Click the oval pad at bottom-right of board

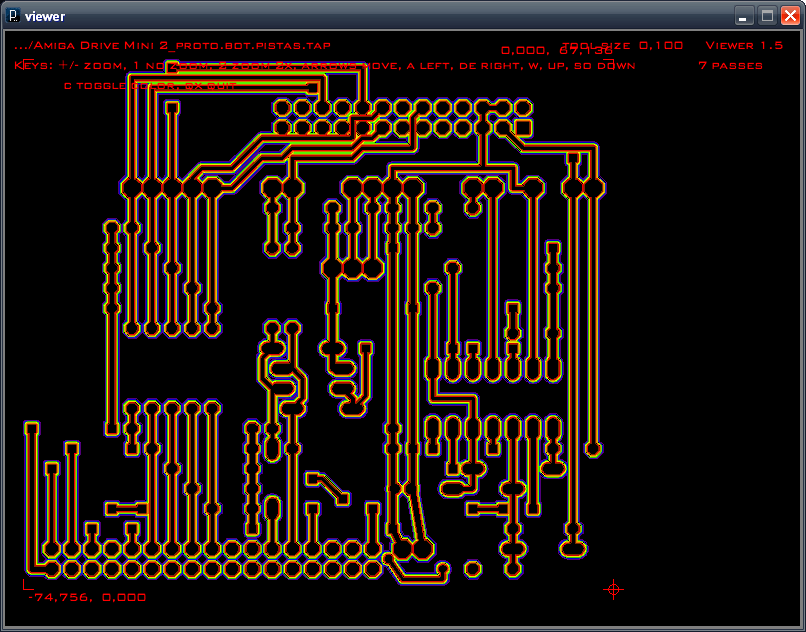coord(574,549)
